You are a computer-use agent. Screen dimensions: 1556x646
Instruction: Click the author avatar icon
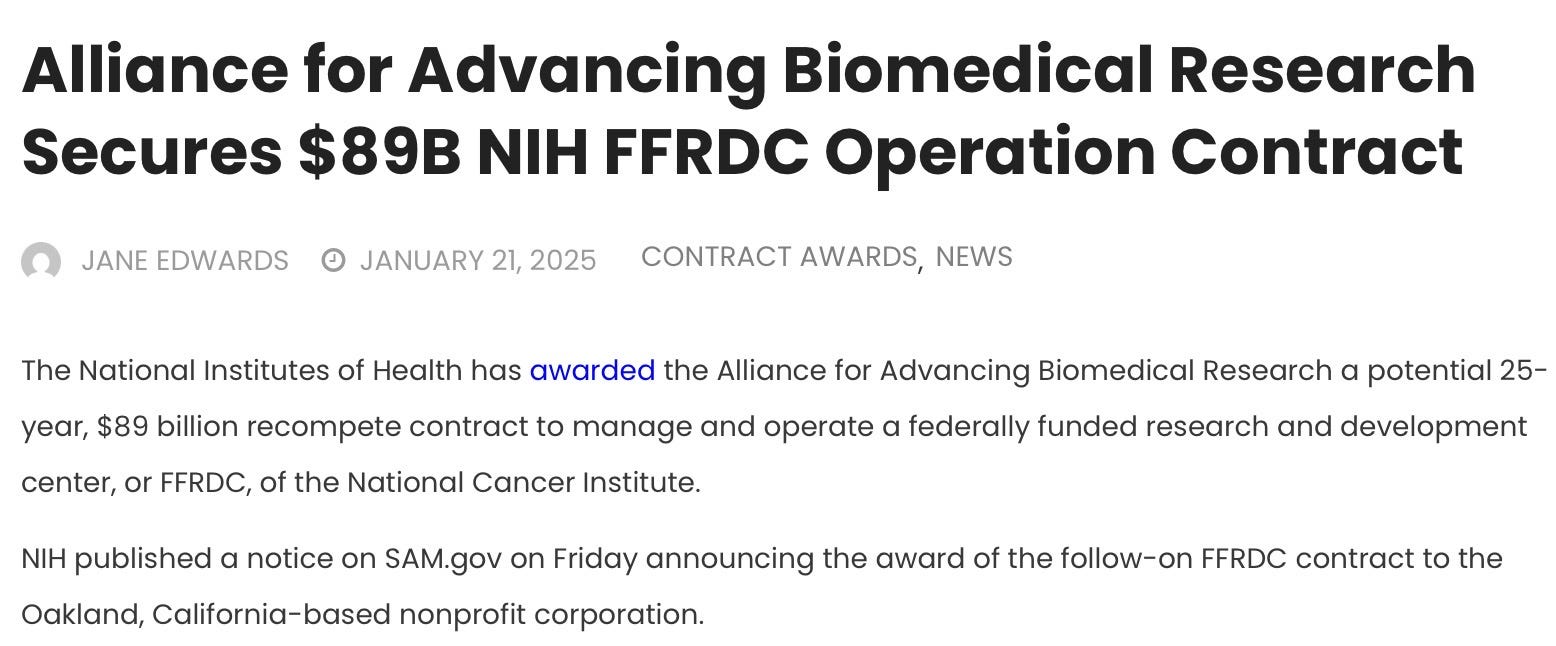[41, 262]
